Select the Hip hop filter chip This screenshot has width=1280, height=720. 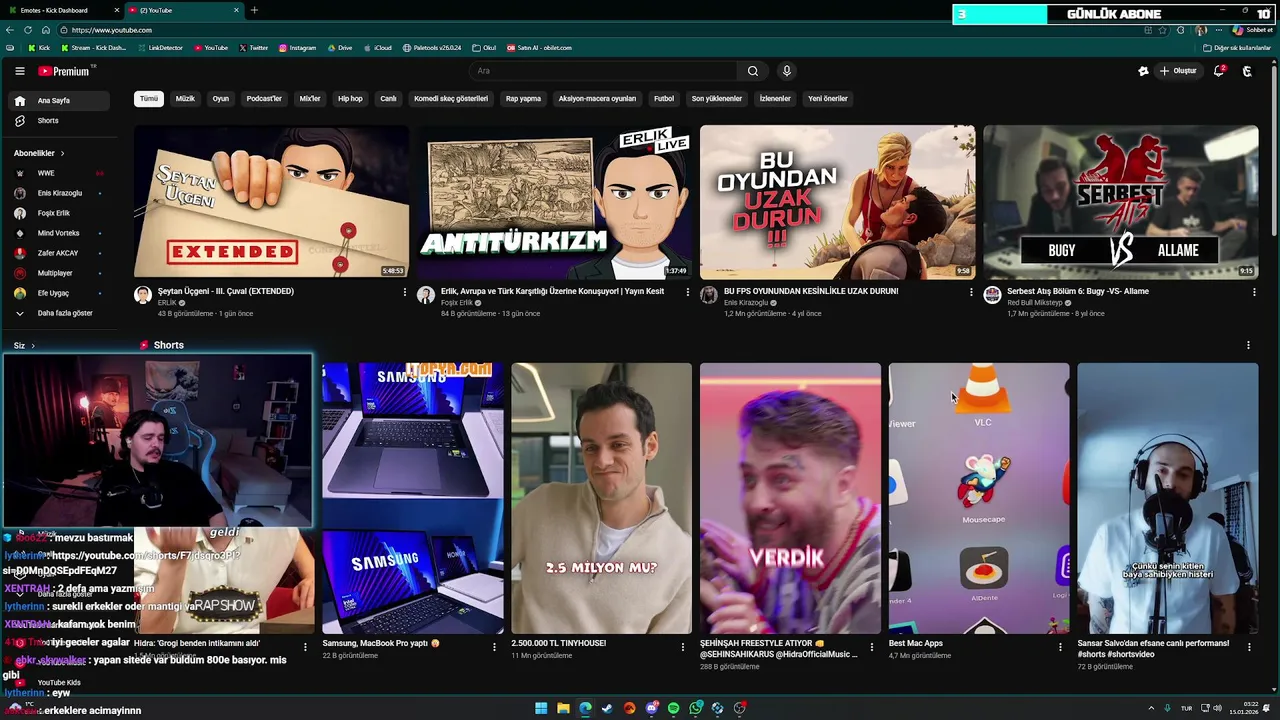(x=350, y=99)
